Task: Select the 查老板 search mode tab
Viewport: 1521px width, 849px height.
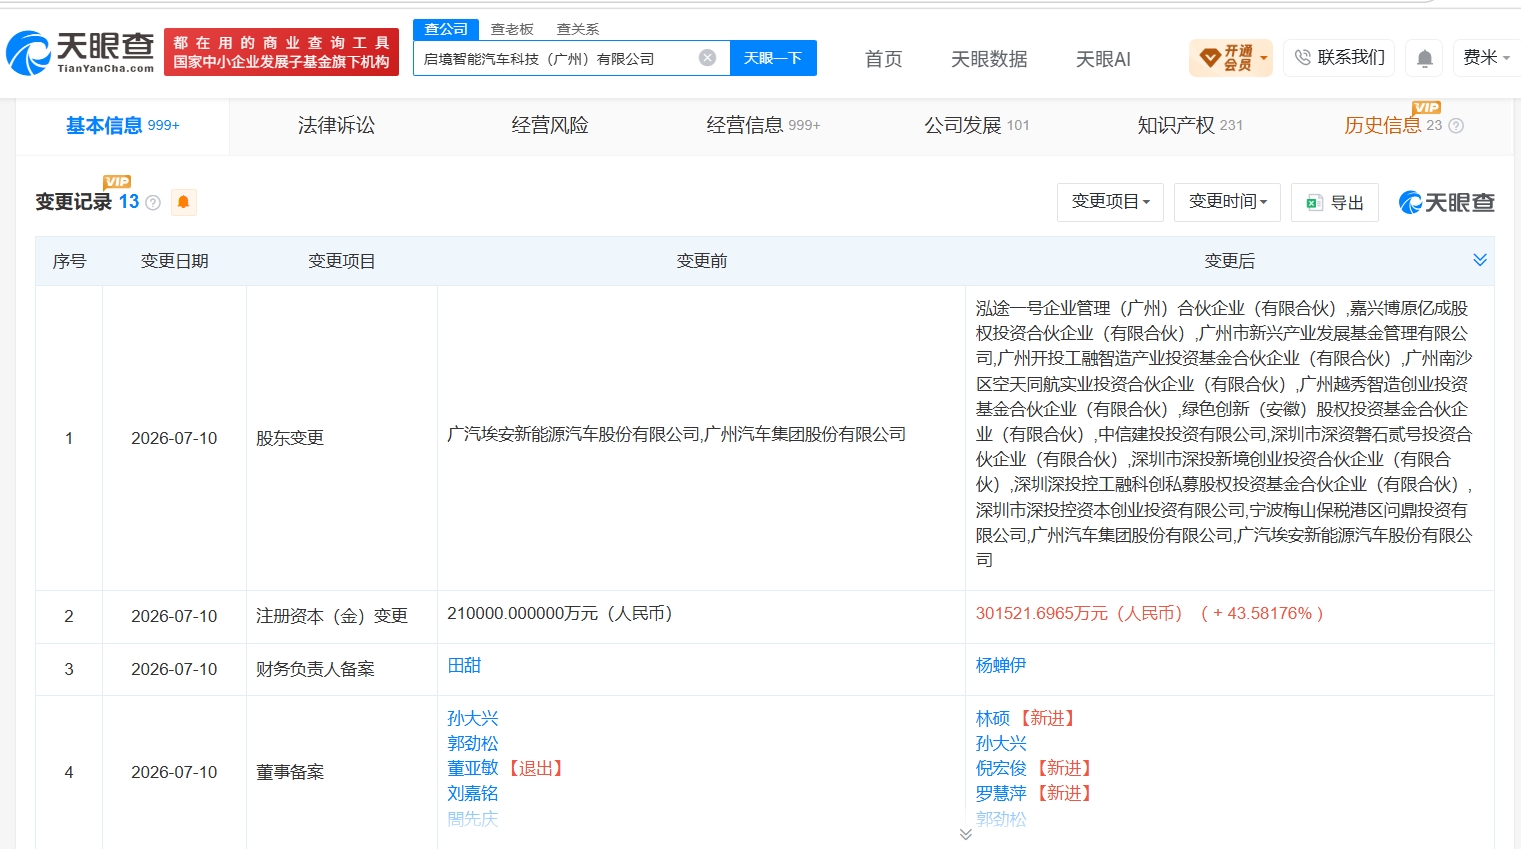Action: [x=512, y=29]
